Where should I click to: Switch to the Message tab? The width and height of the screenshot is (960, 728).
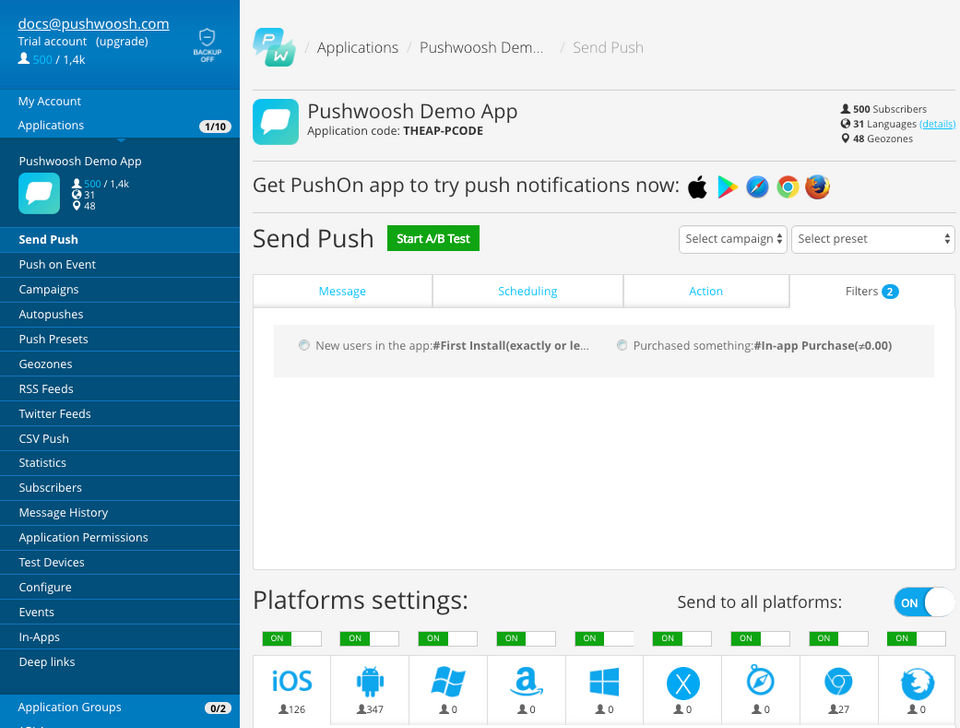[342, 291]
